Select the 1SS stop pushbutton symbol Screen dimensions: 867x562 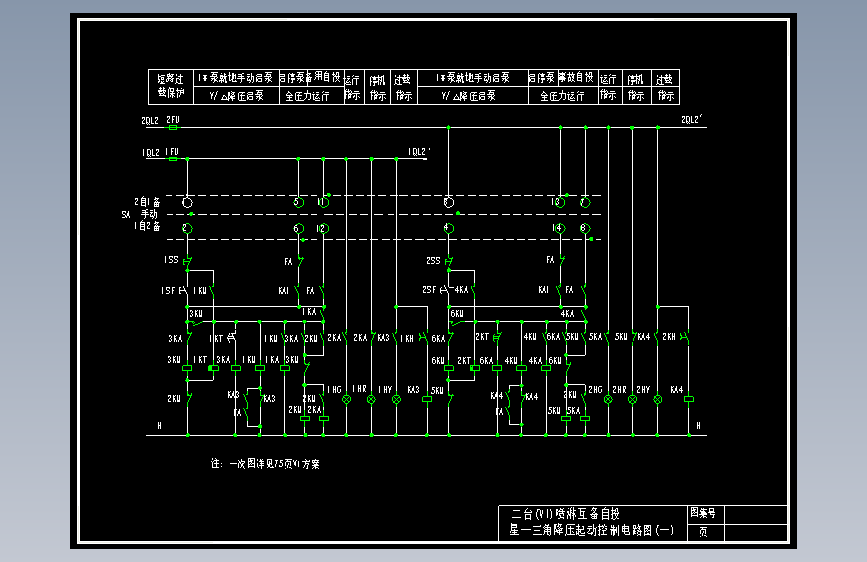click(x=187, y=262)
